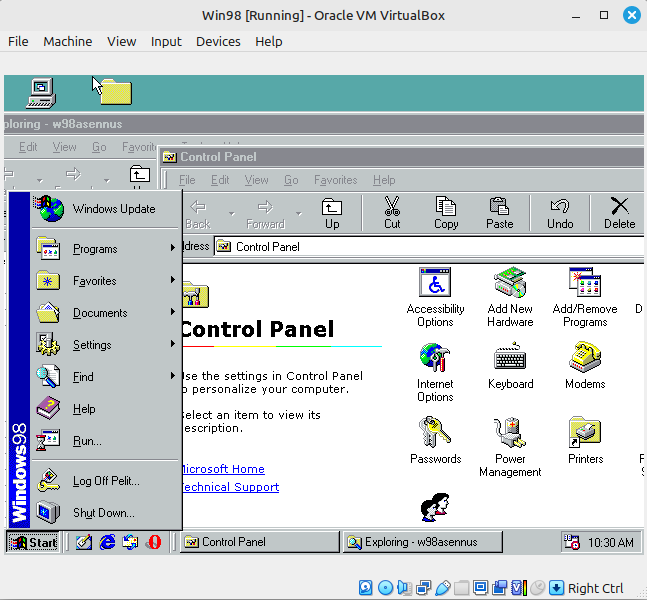The image size is (647, 600).
Task: Choose Run... from Start menu
Action: (106, 441)
